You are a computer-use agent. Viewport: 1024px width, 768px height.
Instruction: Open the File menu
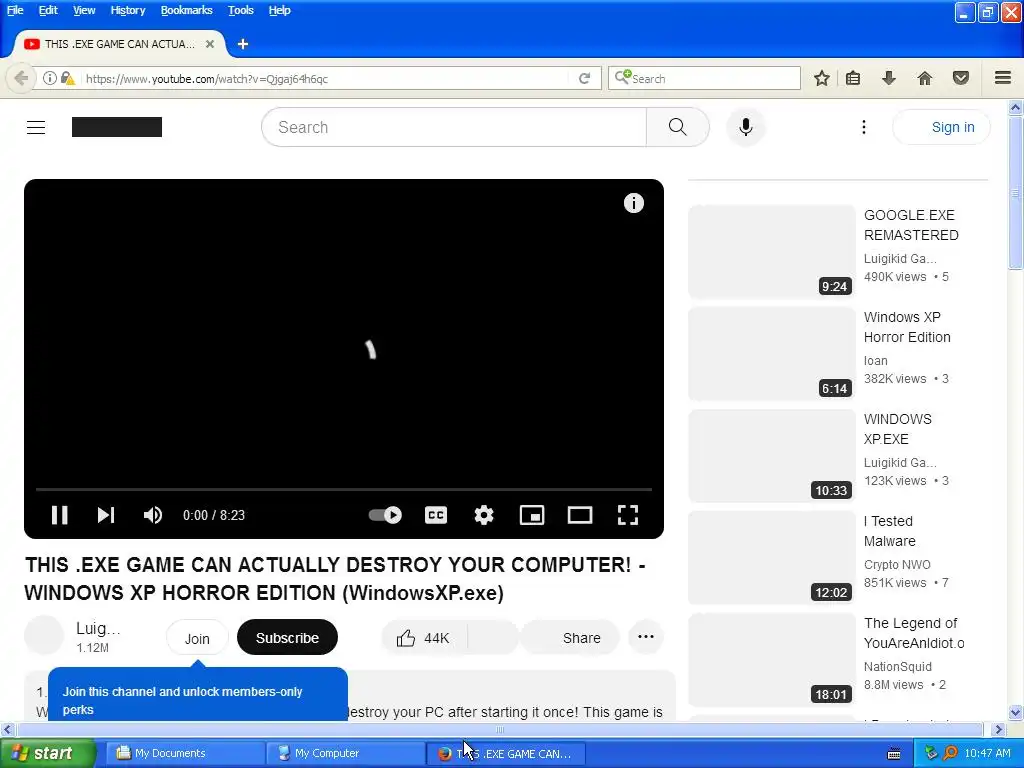click(x=15, y=10)
